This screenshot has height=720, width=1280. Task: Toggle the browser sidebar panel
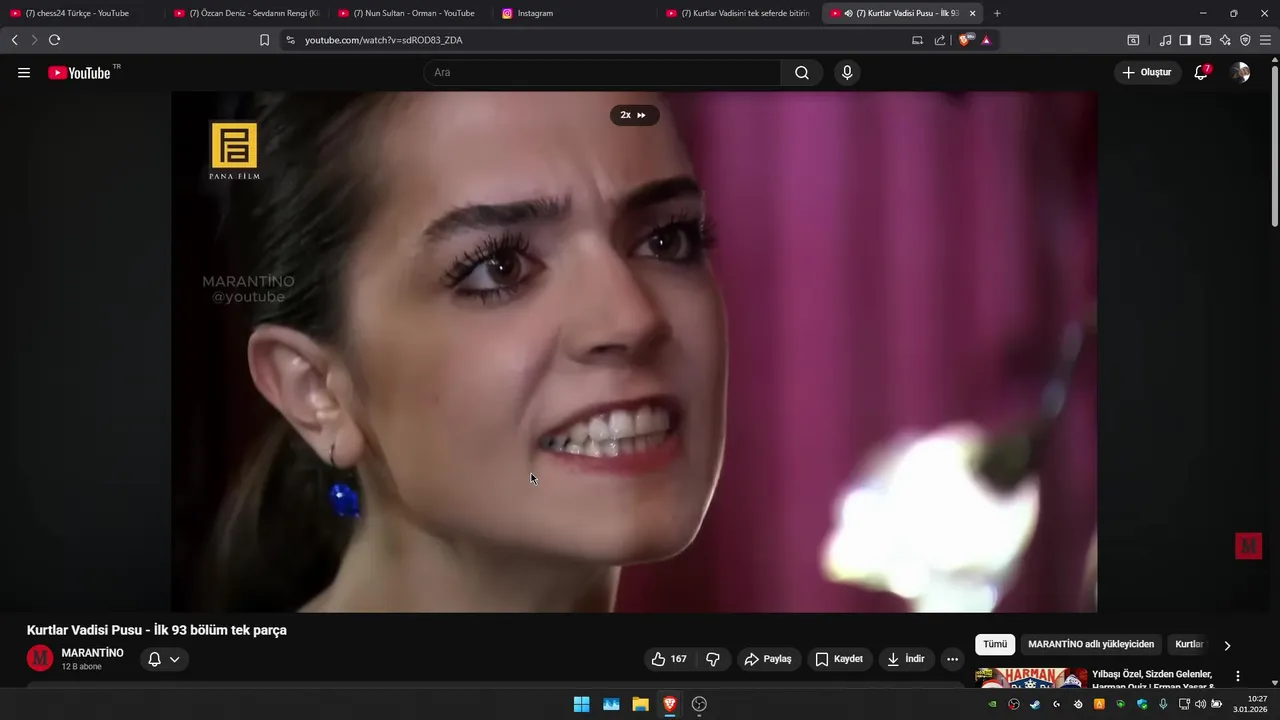pyautogui.click(x=1185, y=40)
